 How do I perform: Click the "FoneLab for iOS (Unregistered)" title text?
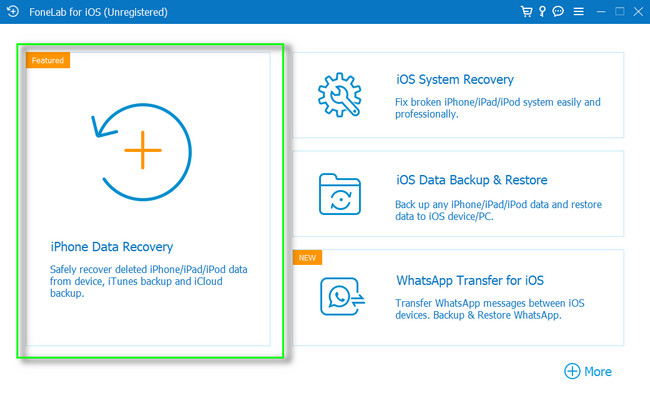[x=98, y=12]
